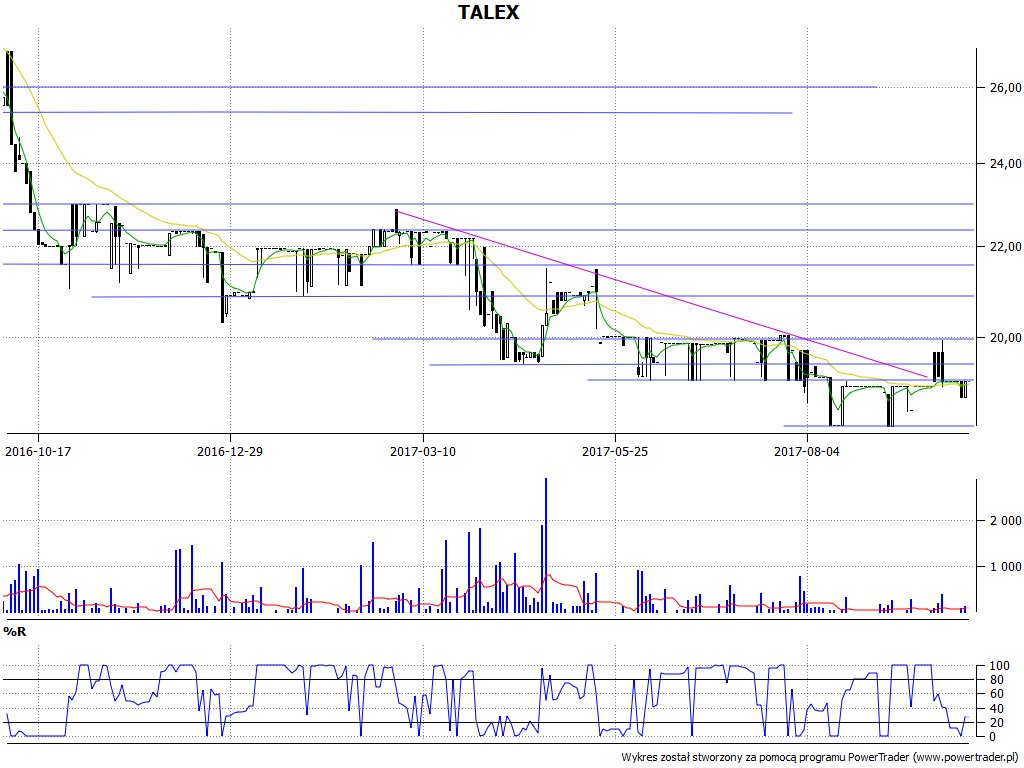Click the 2 000 volume axis label
The width and height of the screenshot is (1024, 768).
[1006, 520]
